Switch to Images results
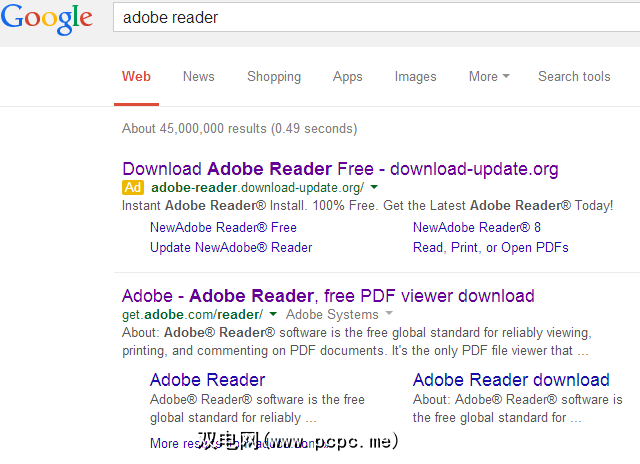640x464 pixels. tap(415, 77)
